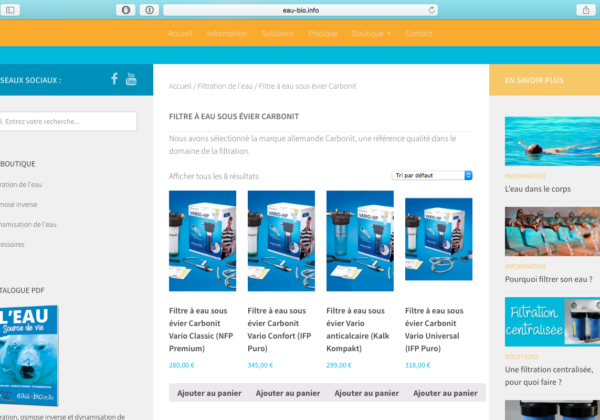Viewport: 600px width, 420px height.
Task: Add Vario Confort IFP Puro to cart
Action: click(x=288, y=393)
